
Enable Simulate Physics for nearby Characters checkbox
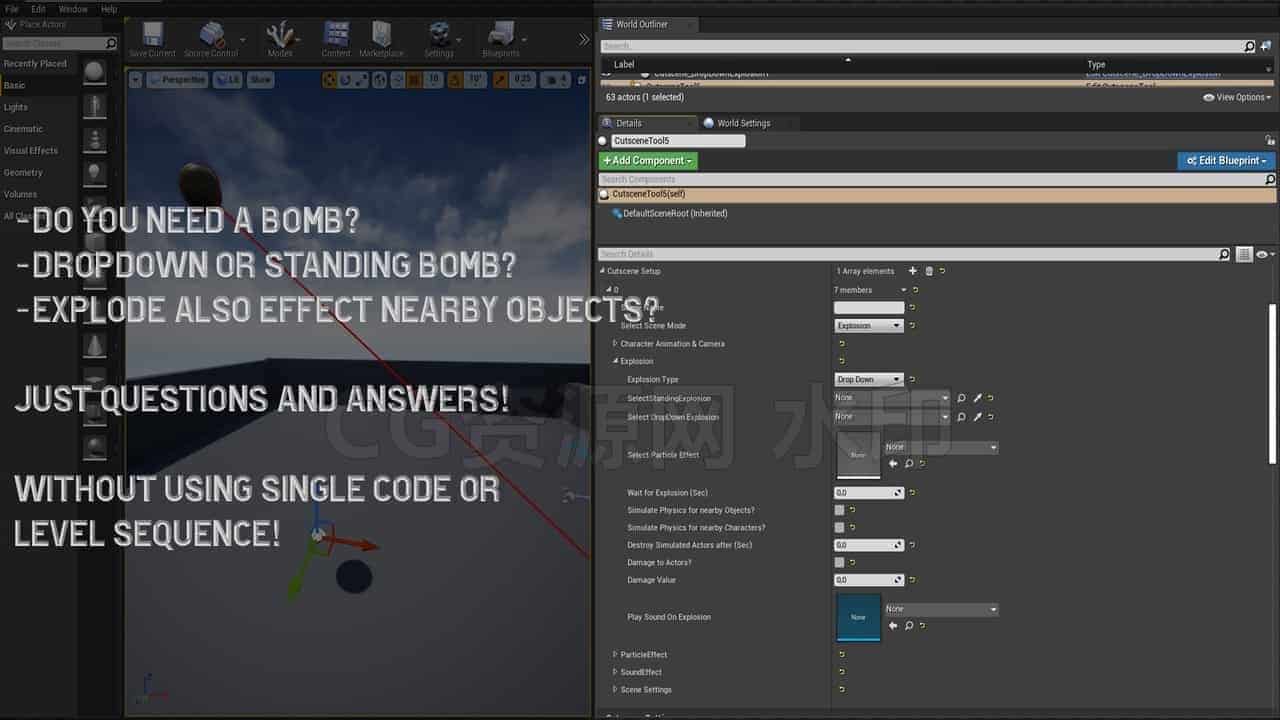(x=839, y=527)
